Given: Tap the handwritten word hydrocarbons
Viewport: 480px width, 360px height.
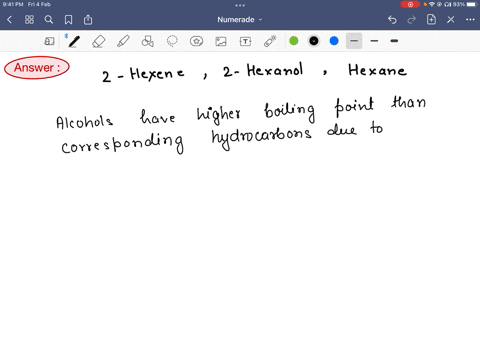Looking at the screenshot, I should point(262,137).
